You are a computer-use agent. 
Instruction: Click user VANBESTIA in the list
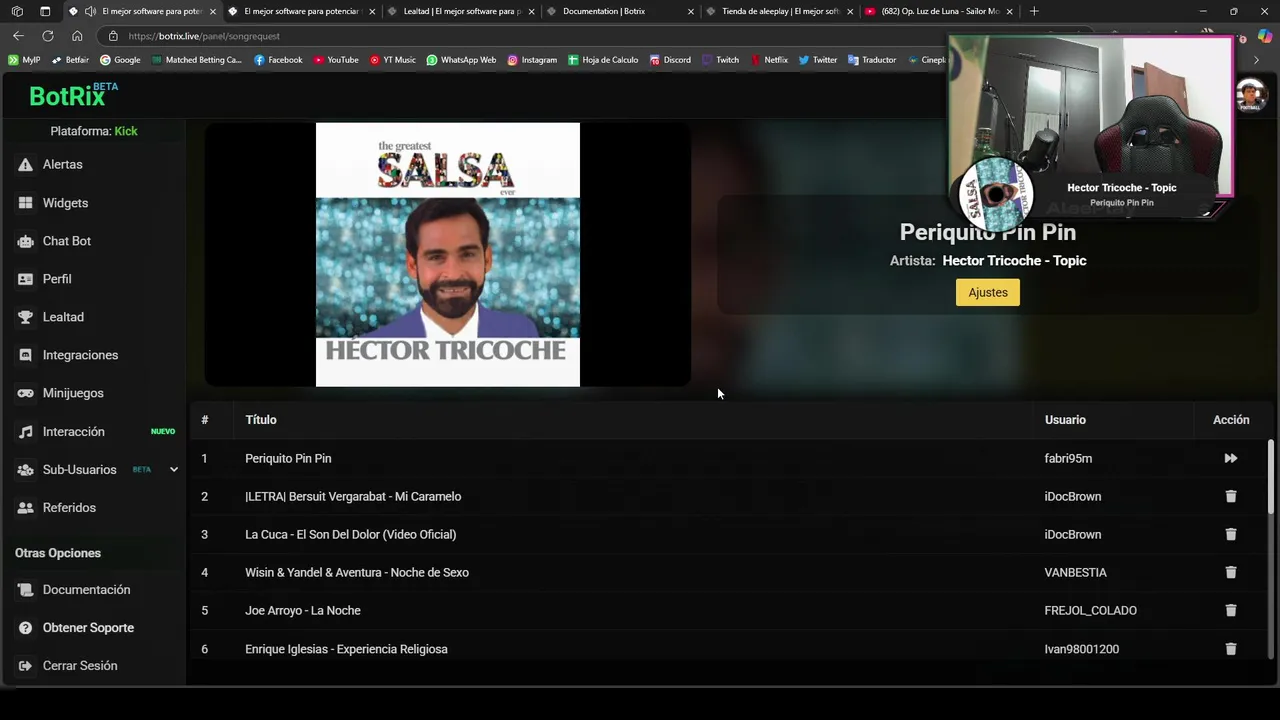(1075, 572)
